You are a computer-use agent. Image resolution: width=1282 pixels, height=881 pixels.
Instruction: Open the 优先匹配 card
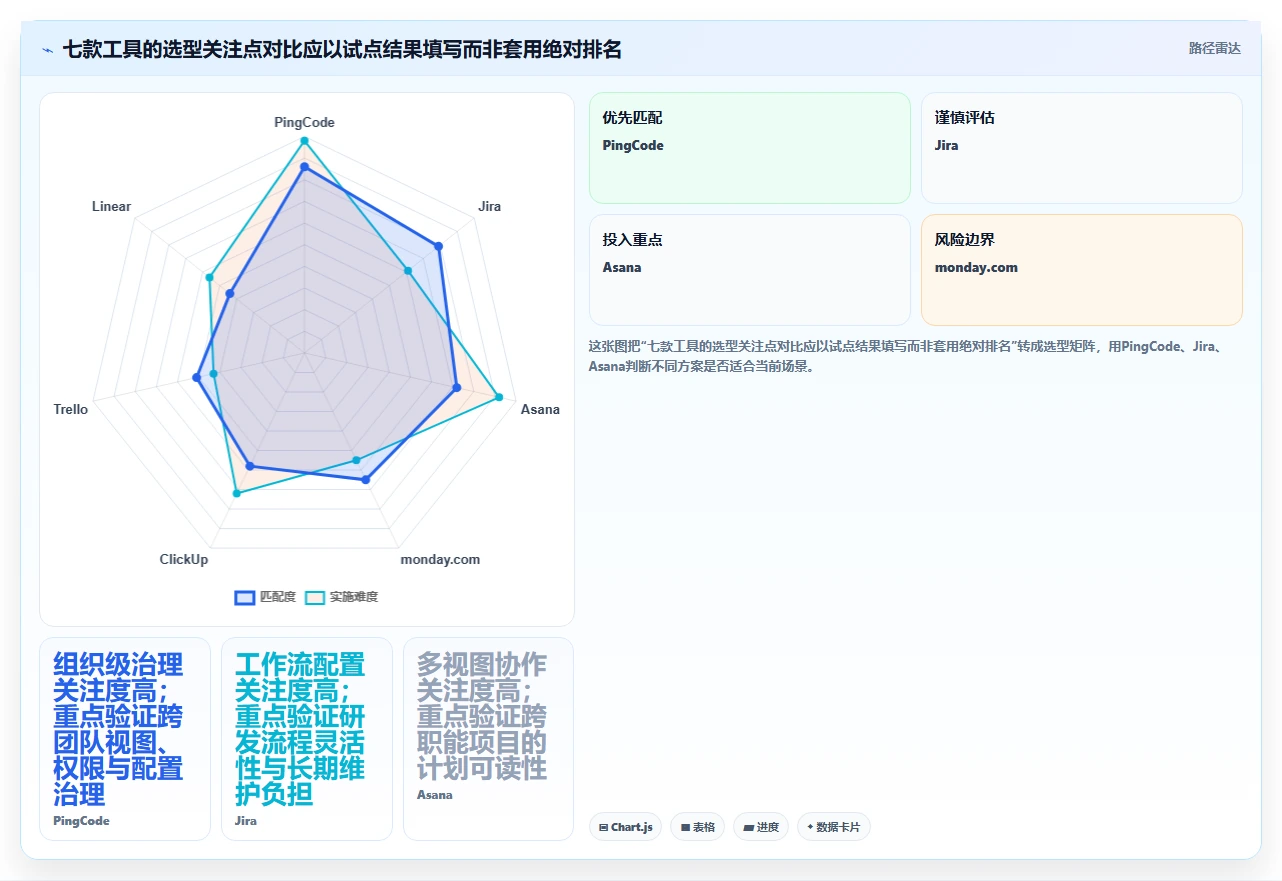[750, 148]
